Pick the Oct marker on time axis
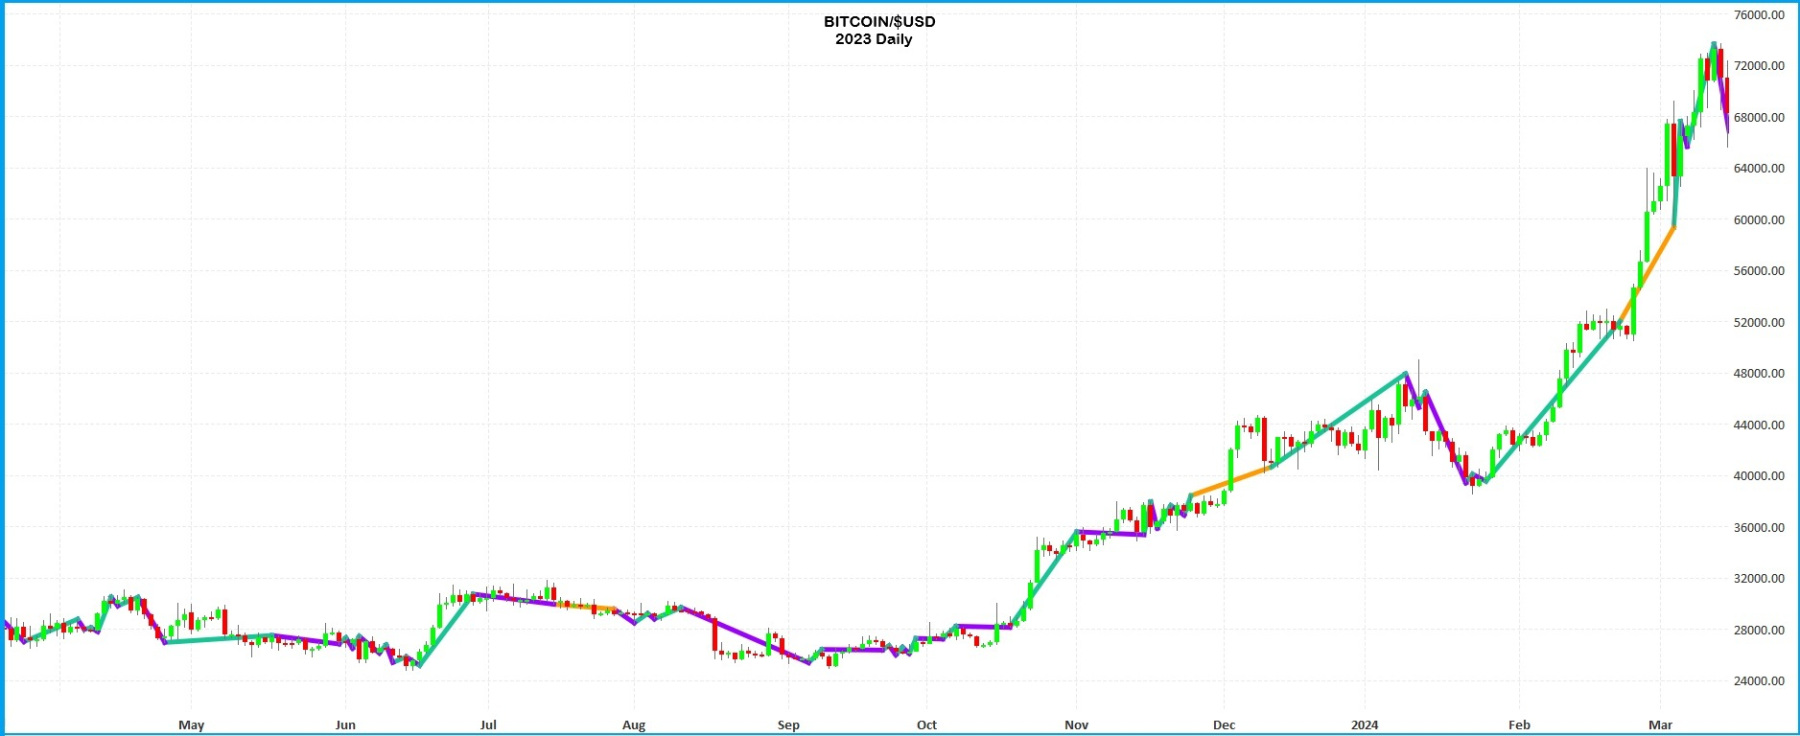1800x736 pixels. 926,725
